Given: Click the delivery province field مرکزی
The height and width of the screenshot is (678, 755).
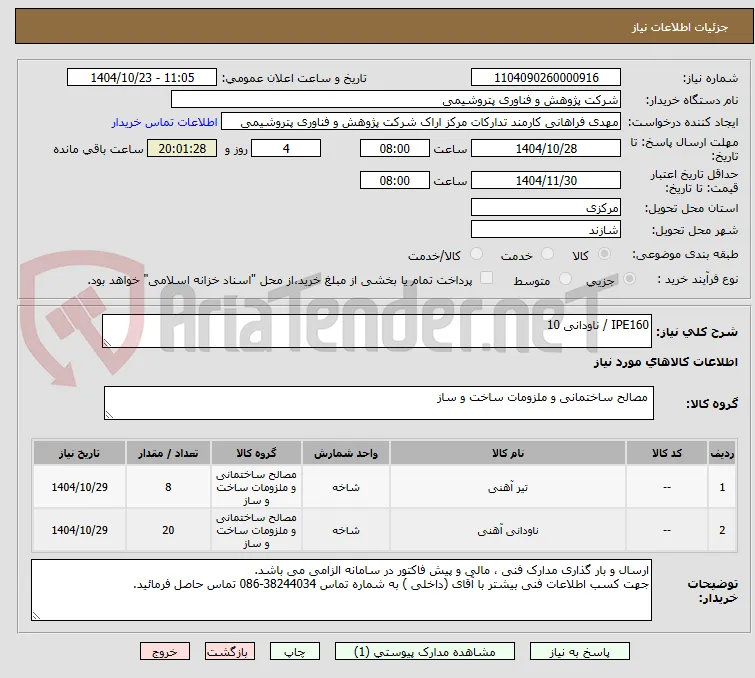Looking at the screenshot, I should coord(546,208).
